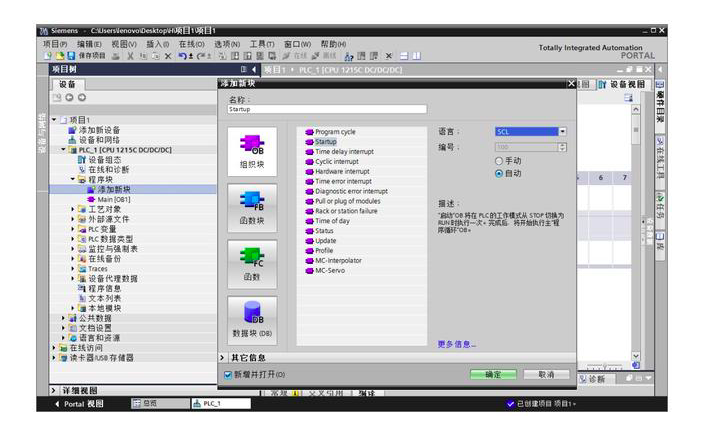Open the 视图(V) menu
The width and height of the screenshot is (701, 438).
coord(124,44)
